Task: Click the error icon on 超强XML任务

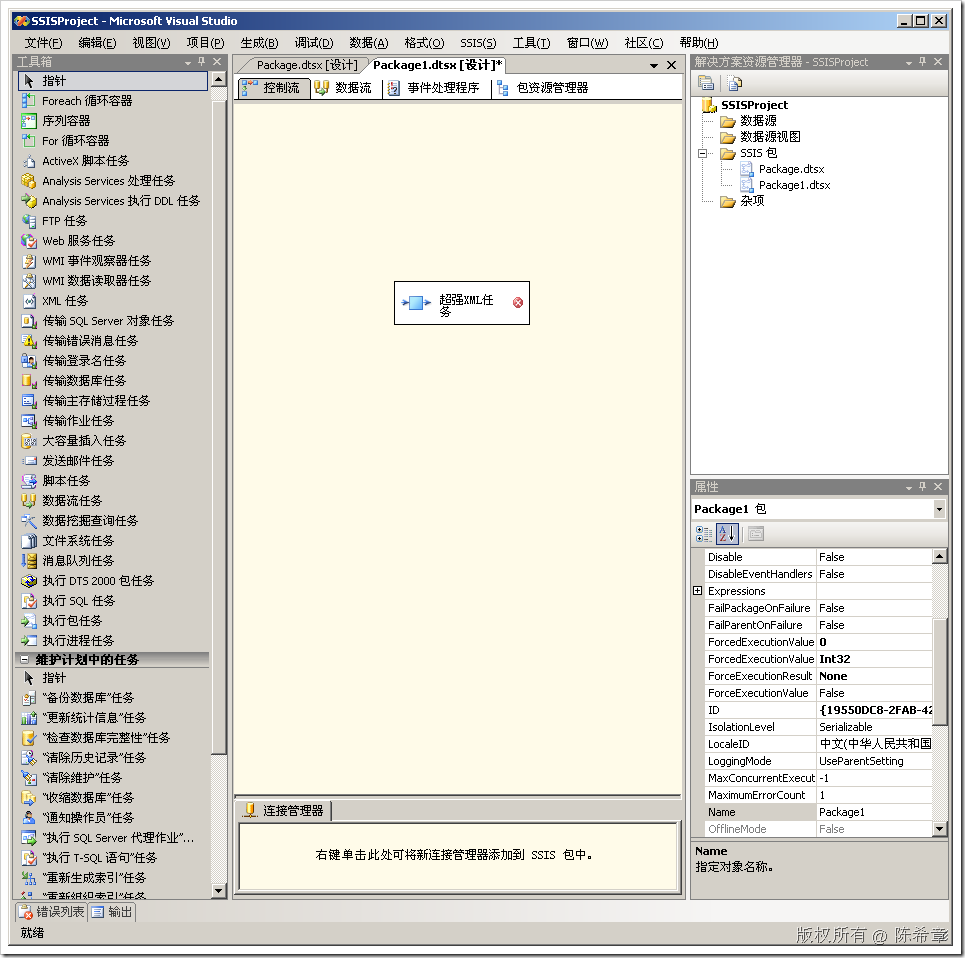Action: (518, 302)
